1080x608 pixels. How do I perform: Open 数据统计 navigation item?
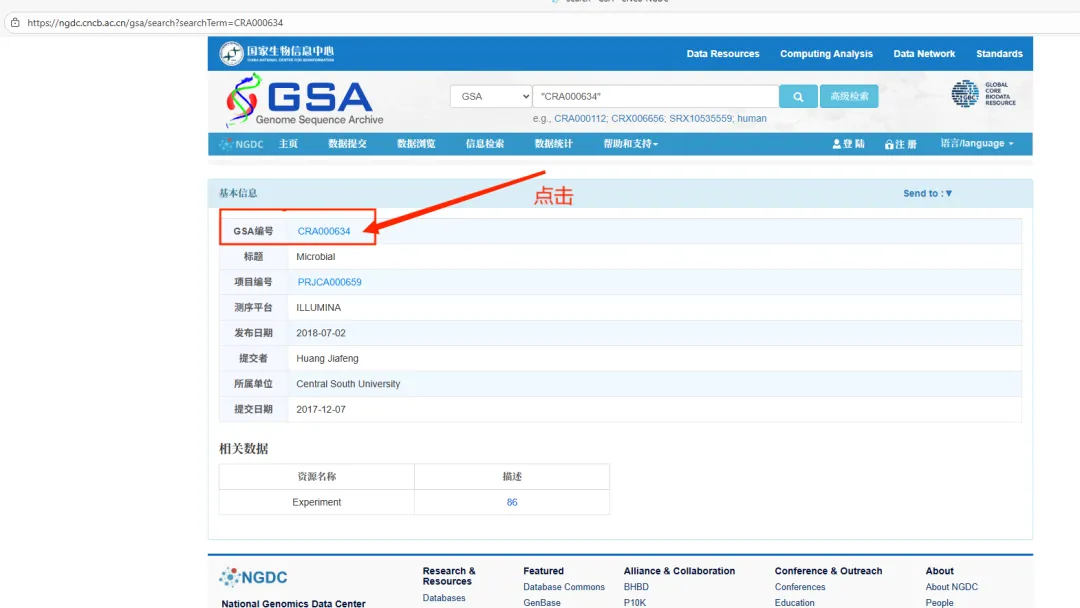pyautogui.click(x=554, y=144)
